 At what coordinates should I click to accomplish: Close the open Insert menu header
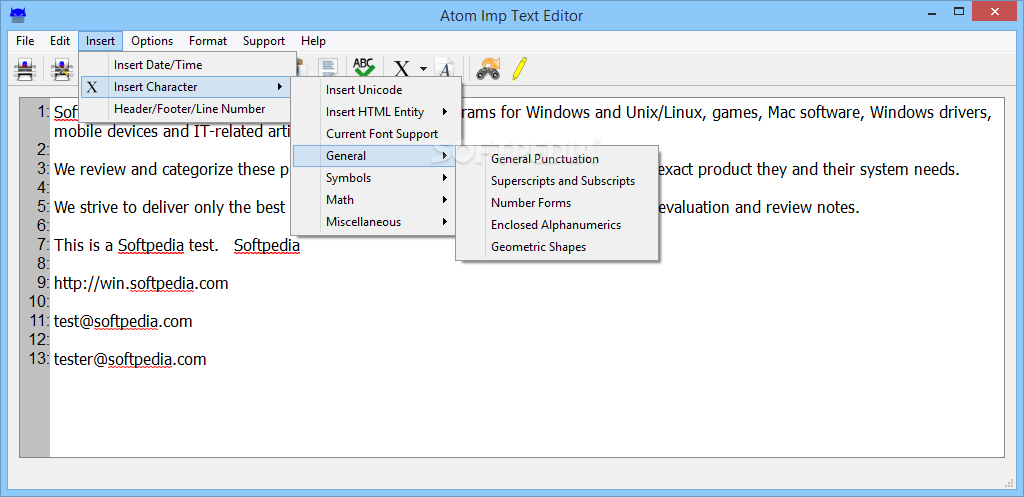click(100, 40)
